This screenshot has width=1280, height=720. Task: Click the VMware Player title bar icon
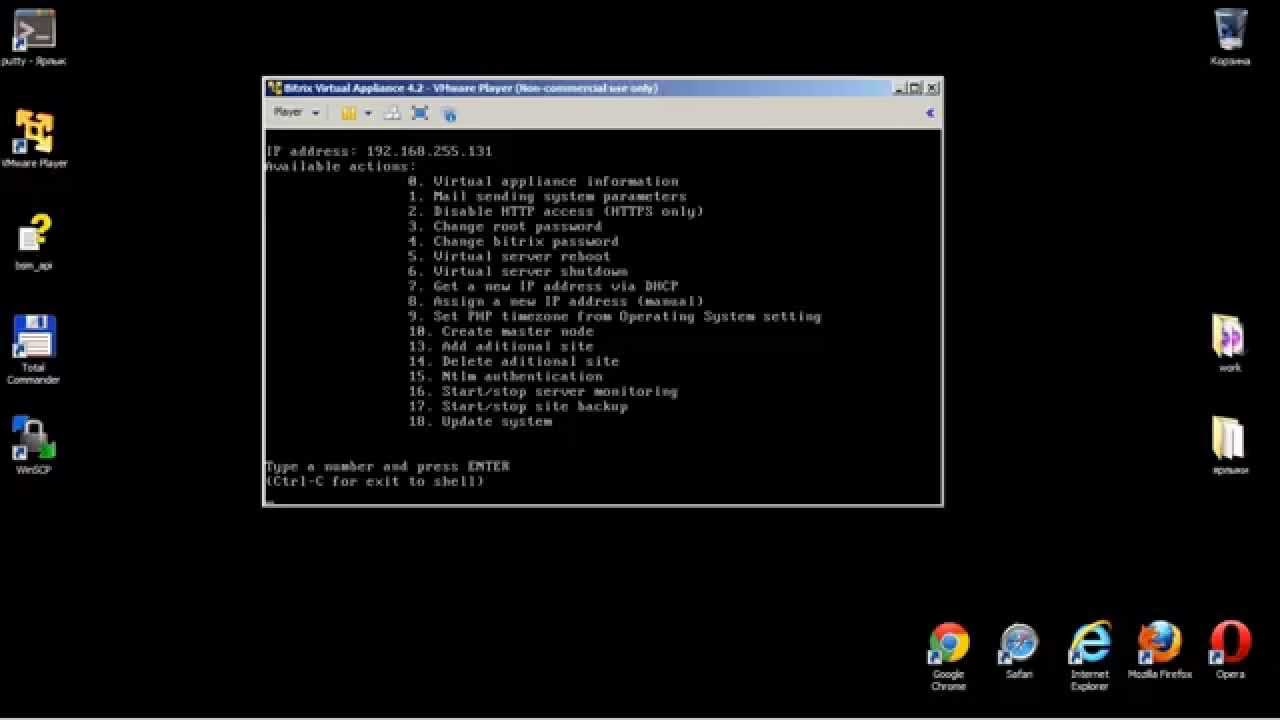pos(274,88)
